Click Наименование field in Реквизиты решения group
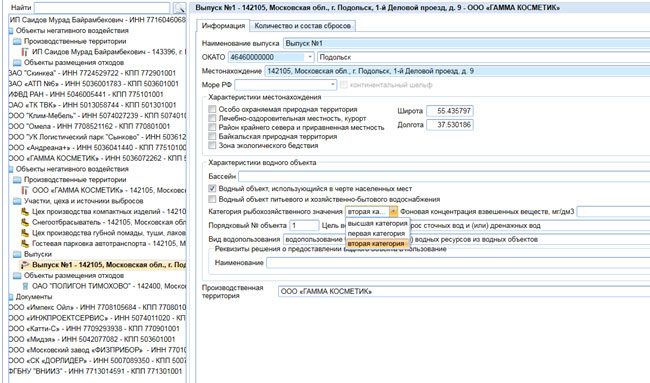Image resolution: width=650 pixels, height=383 pixels. (458, 262)
